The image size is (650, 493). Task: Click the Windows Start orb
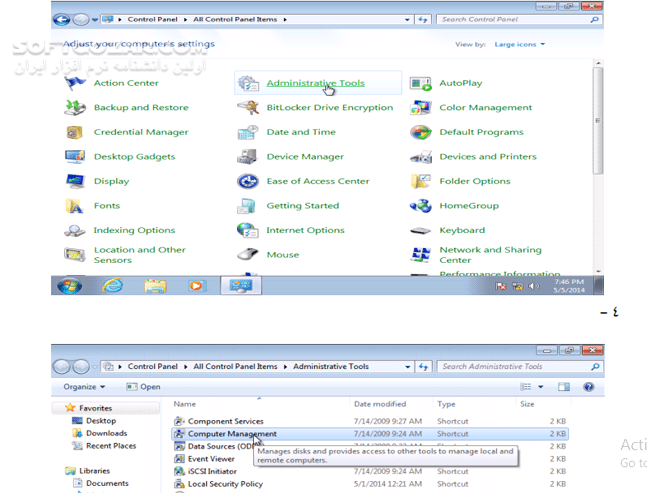(70, 286)
